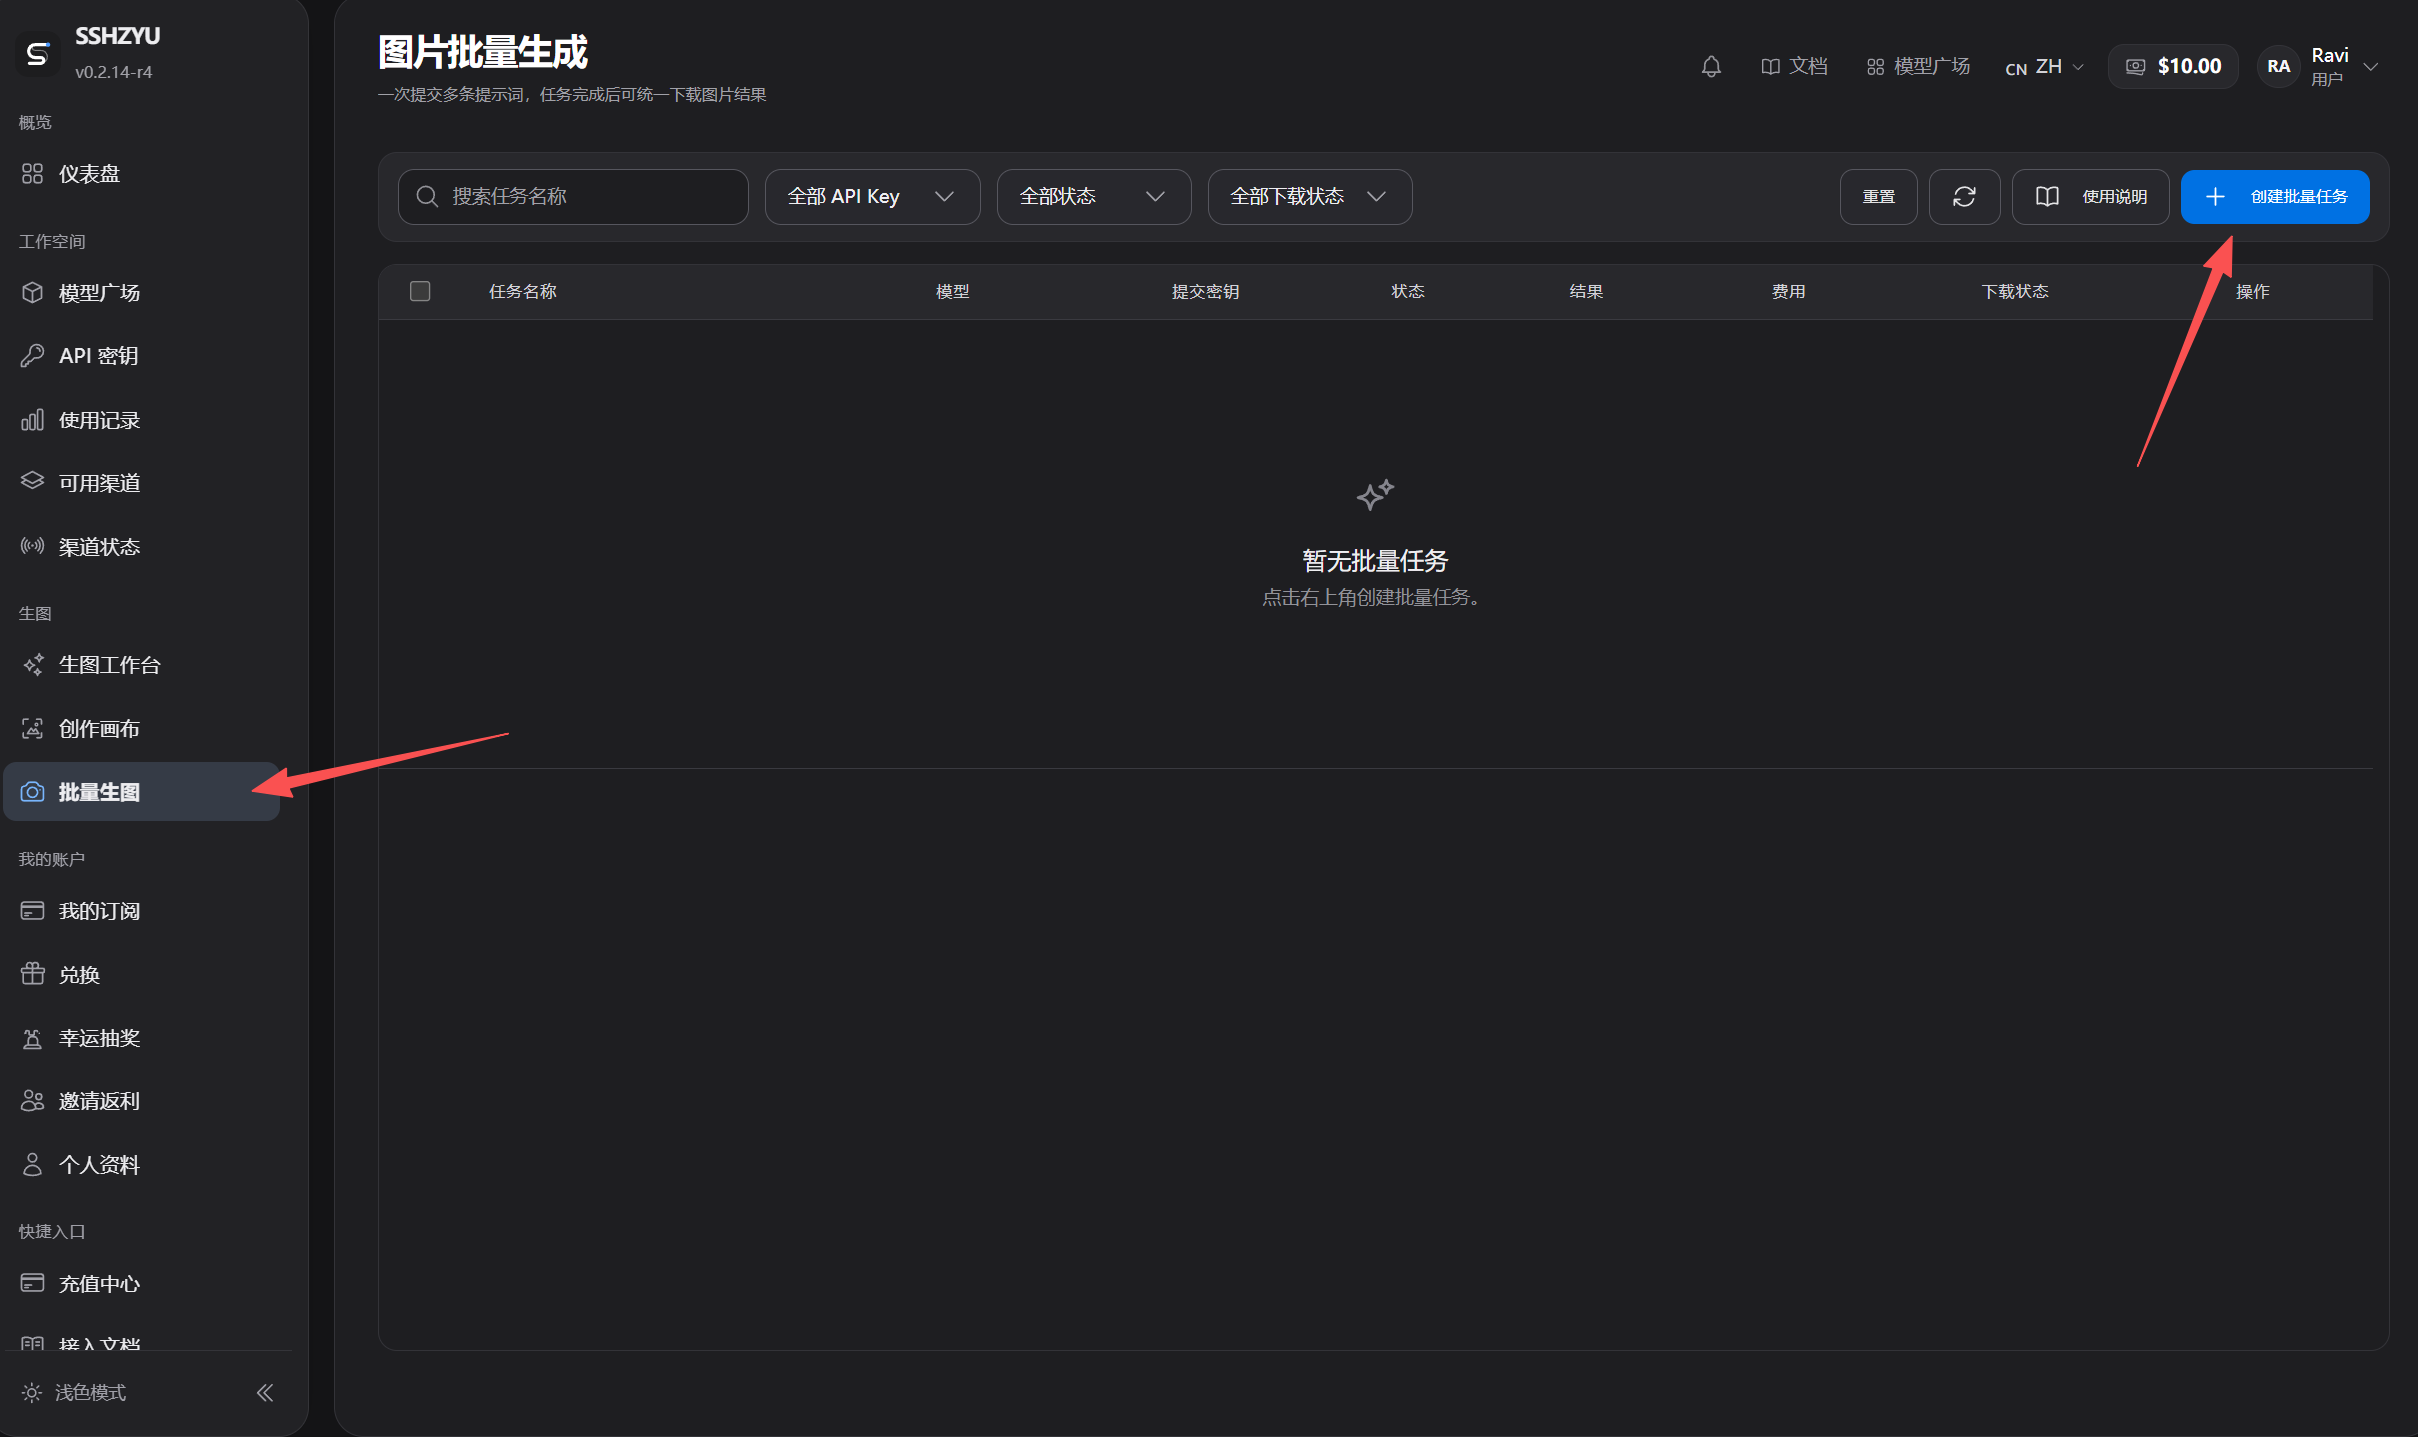Open 模型广场 link in top header
This screenshot has width=2418, height=1437.
1918,66
